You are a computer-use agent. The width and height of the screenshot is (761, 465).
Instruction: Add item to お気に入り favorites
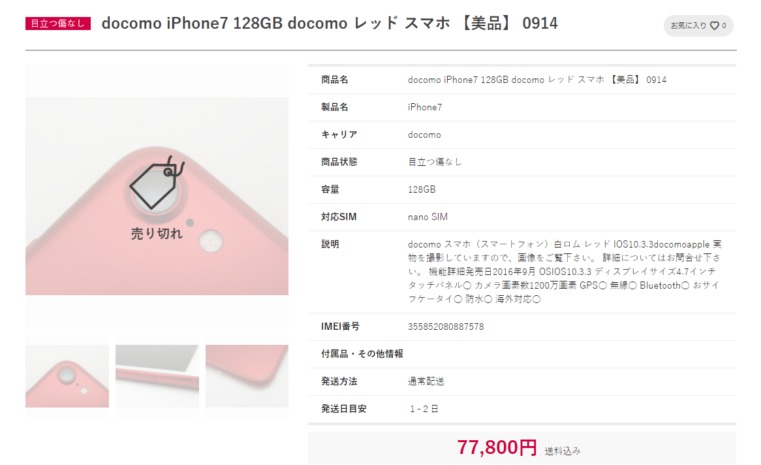coord(698,26)
